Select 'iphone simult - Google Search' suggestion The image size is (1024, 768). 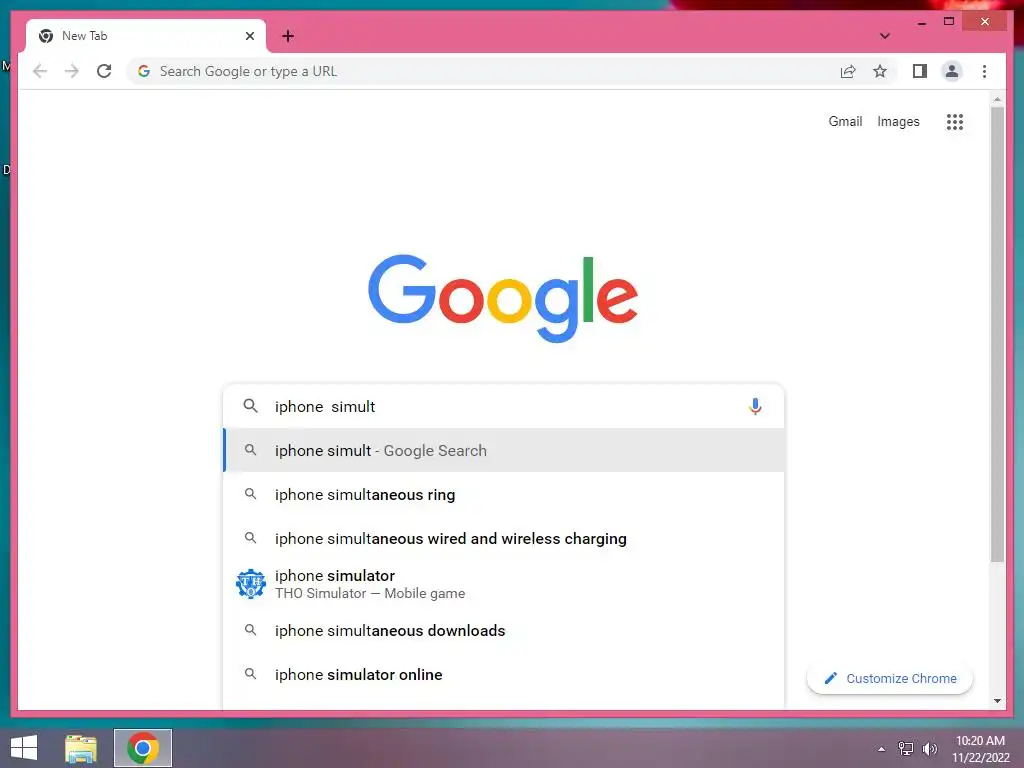pyautogui.click(x=504, y=451)
